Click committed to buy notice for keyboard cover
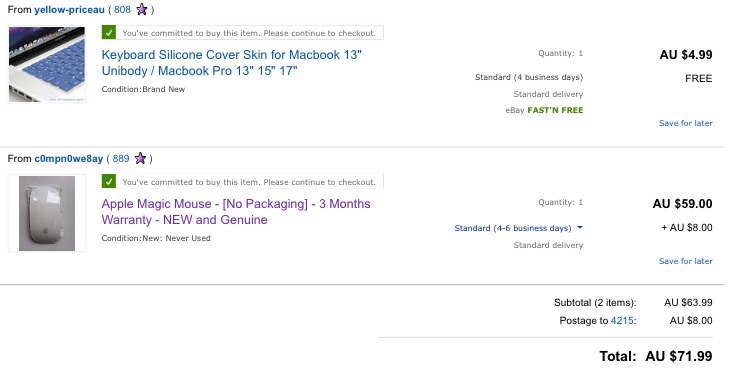Screen dimensions: 738x370 point(249,33)
